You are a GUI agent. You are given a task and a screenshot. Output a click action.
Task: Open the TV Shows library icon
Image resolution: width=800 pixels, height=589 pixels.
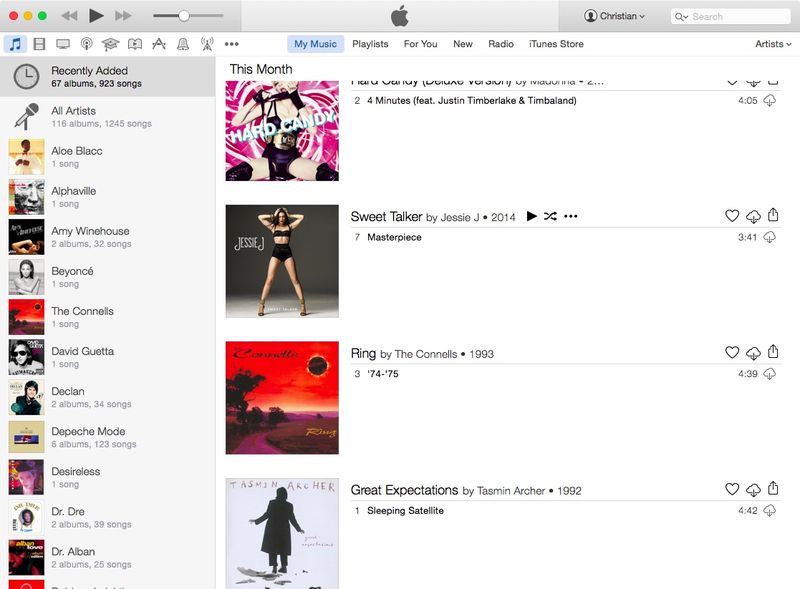tap(63, 44)
